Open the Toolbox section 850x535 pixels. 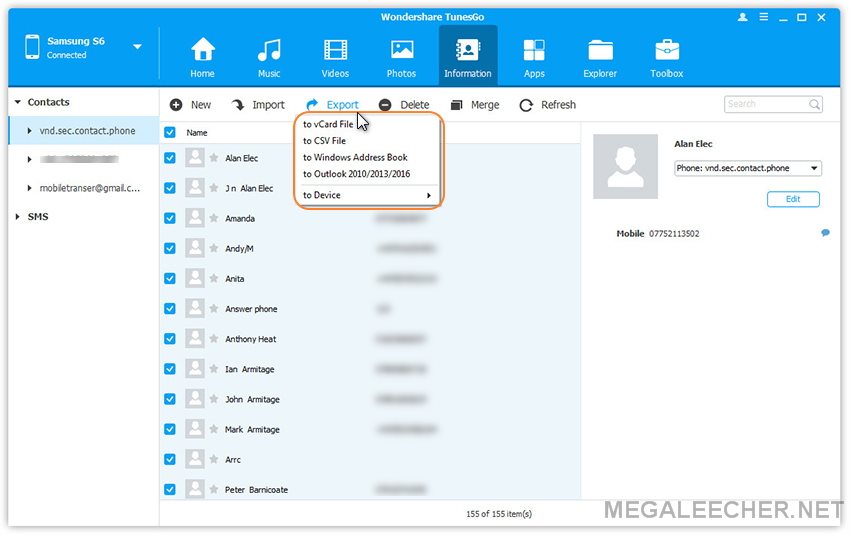[x=666, y=57]
